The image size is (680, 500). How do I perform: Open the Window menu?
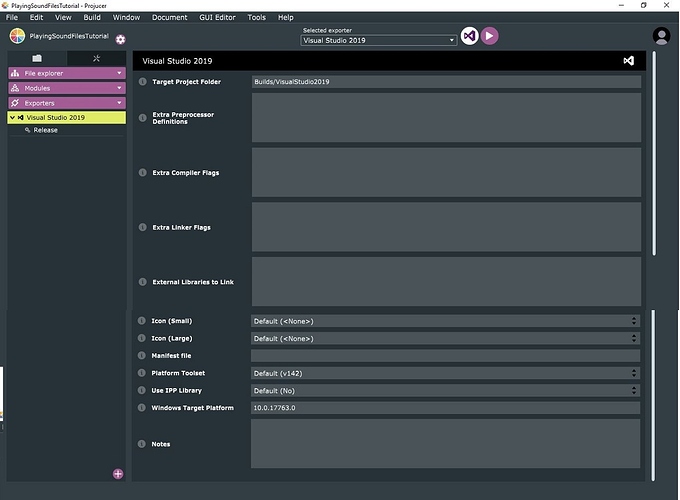click(x=126, y=17)
